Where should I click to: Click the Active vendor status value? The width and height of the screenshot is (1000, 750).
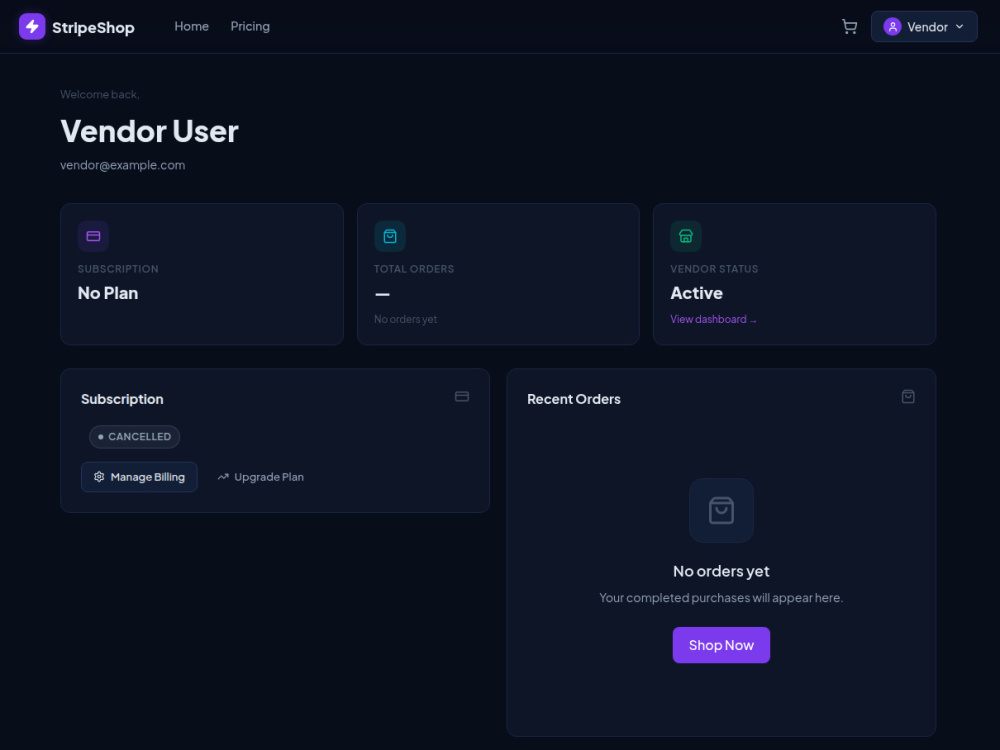[696, 293]
